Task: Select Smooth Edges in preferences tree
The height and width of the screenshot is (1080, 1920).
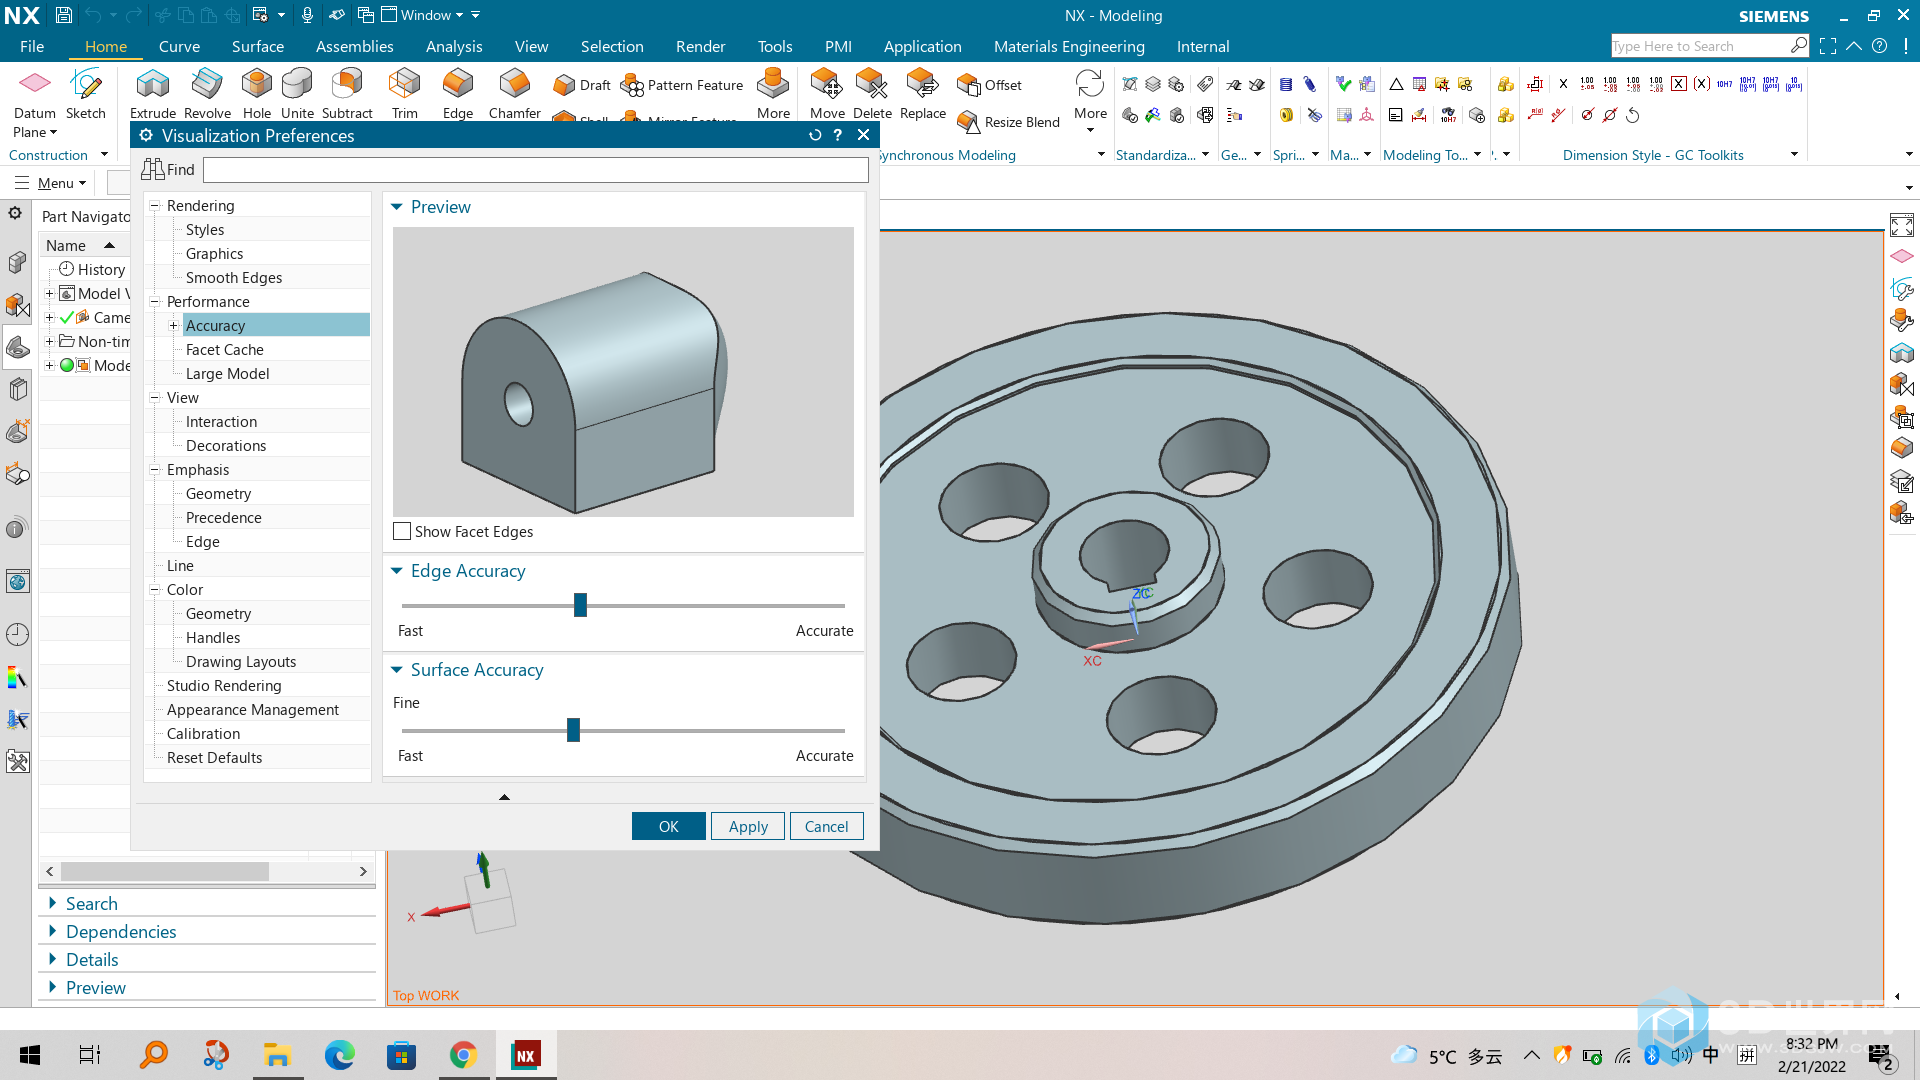Action: tap(234, 278)
